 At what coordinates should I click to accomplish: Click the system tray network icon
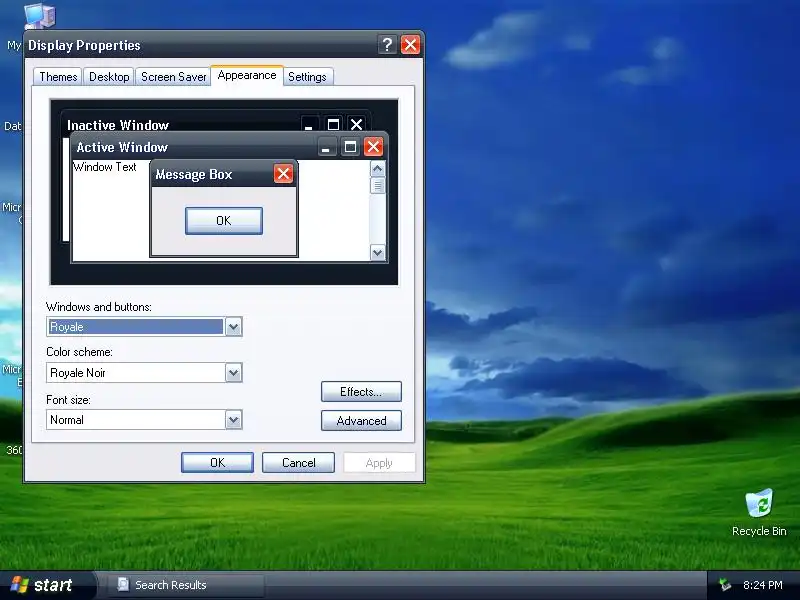724,585
